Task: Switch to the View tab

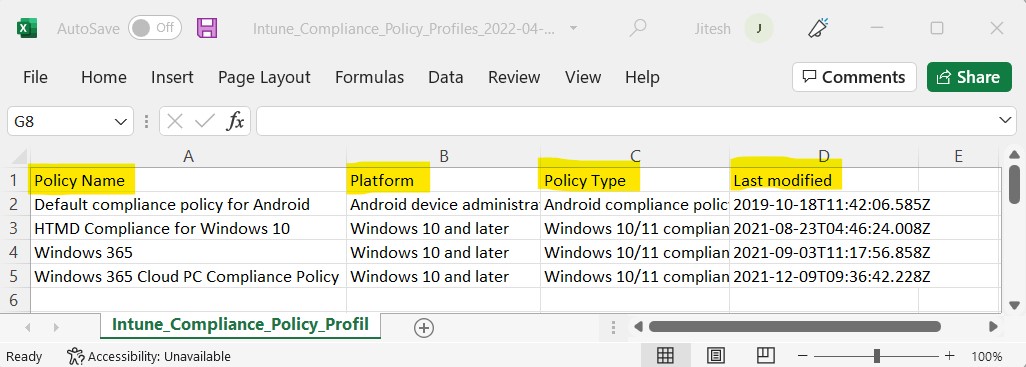Action: 583,77
